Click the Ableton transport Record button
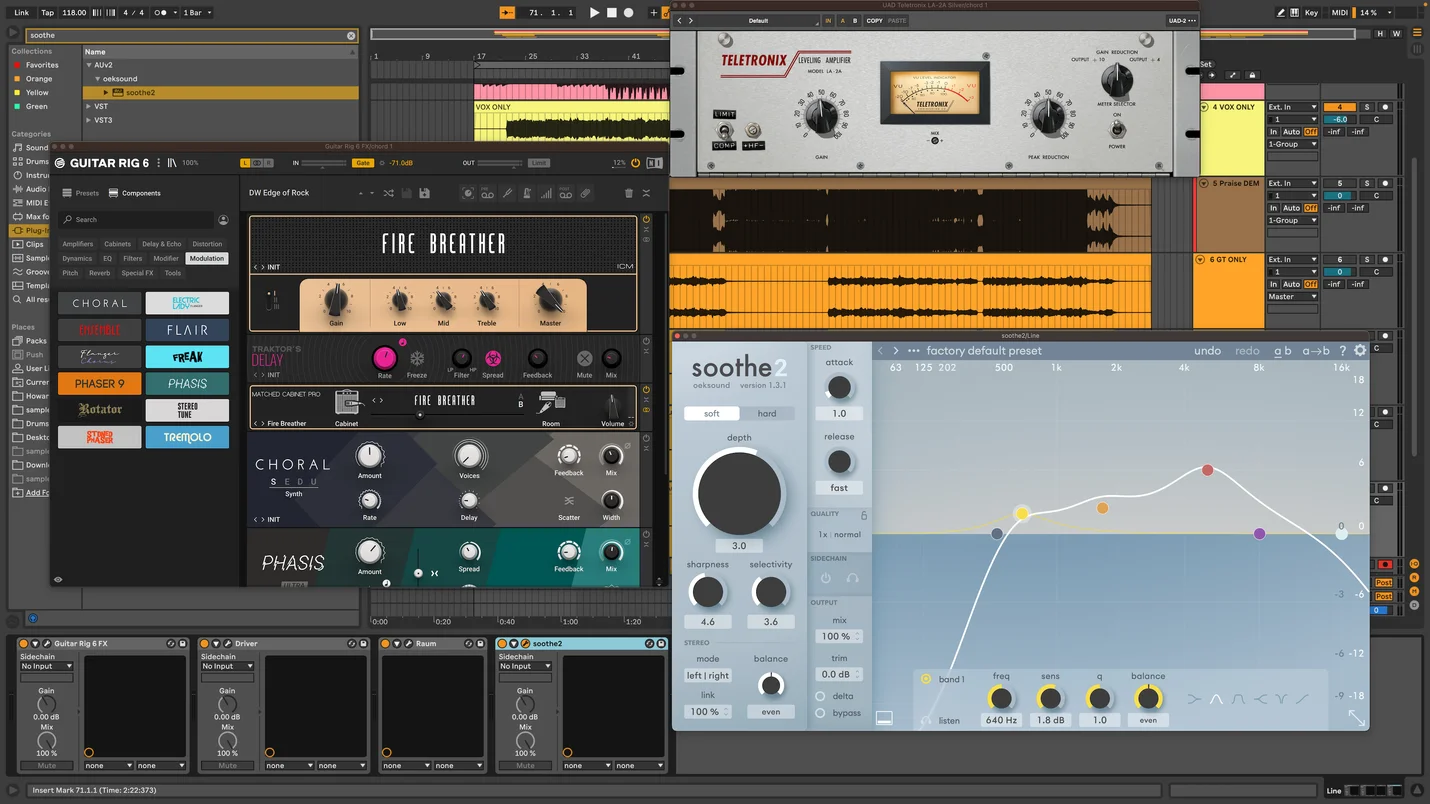Screen dimensions: 1430x804 (x=629, y=13)
